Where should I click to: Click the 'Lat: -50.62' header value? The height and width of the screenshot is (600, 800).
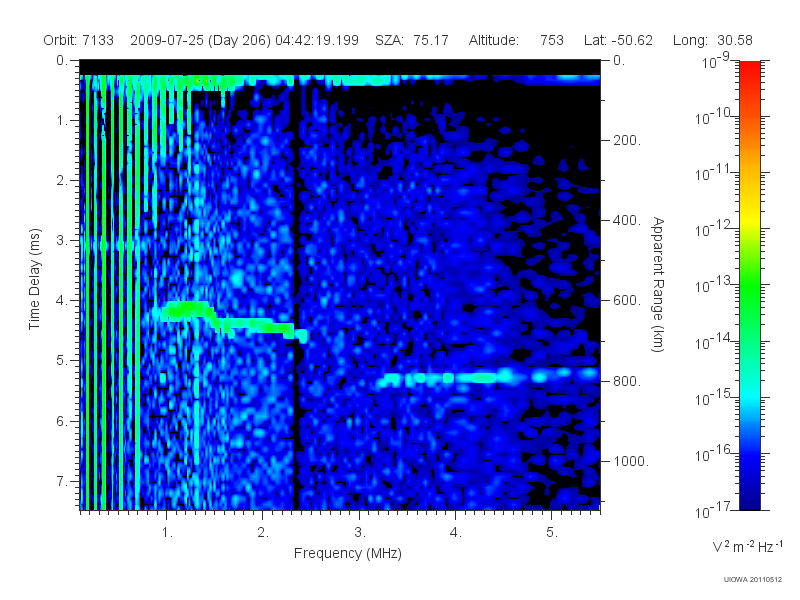(618, 40)
